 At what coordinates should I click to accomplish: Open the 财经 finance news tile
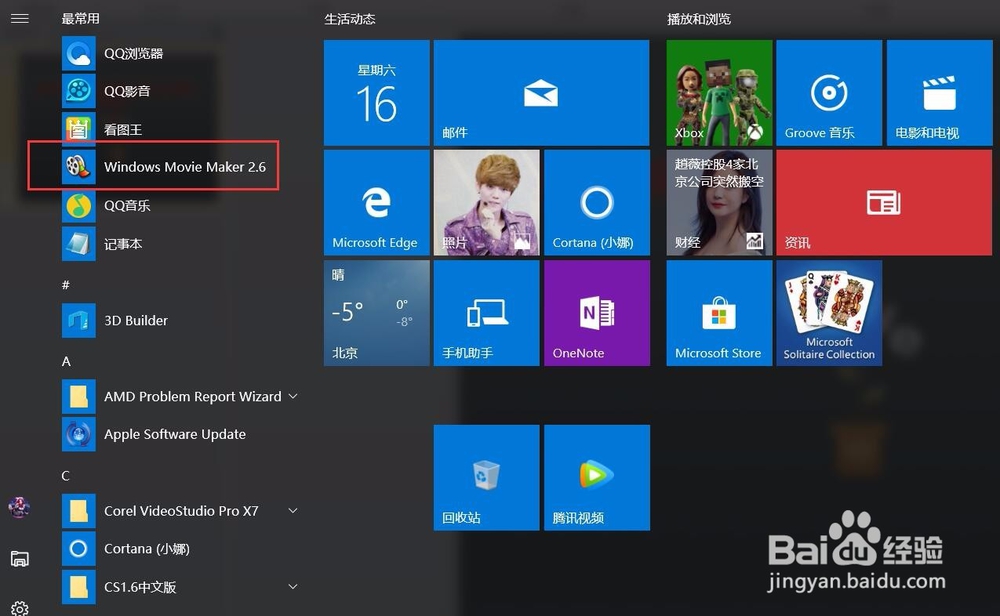pyautogui.click(x=719, y=202)
